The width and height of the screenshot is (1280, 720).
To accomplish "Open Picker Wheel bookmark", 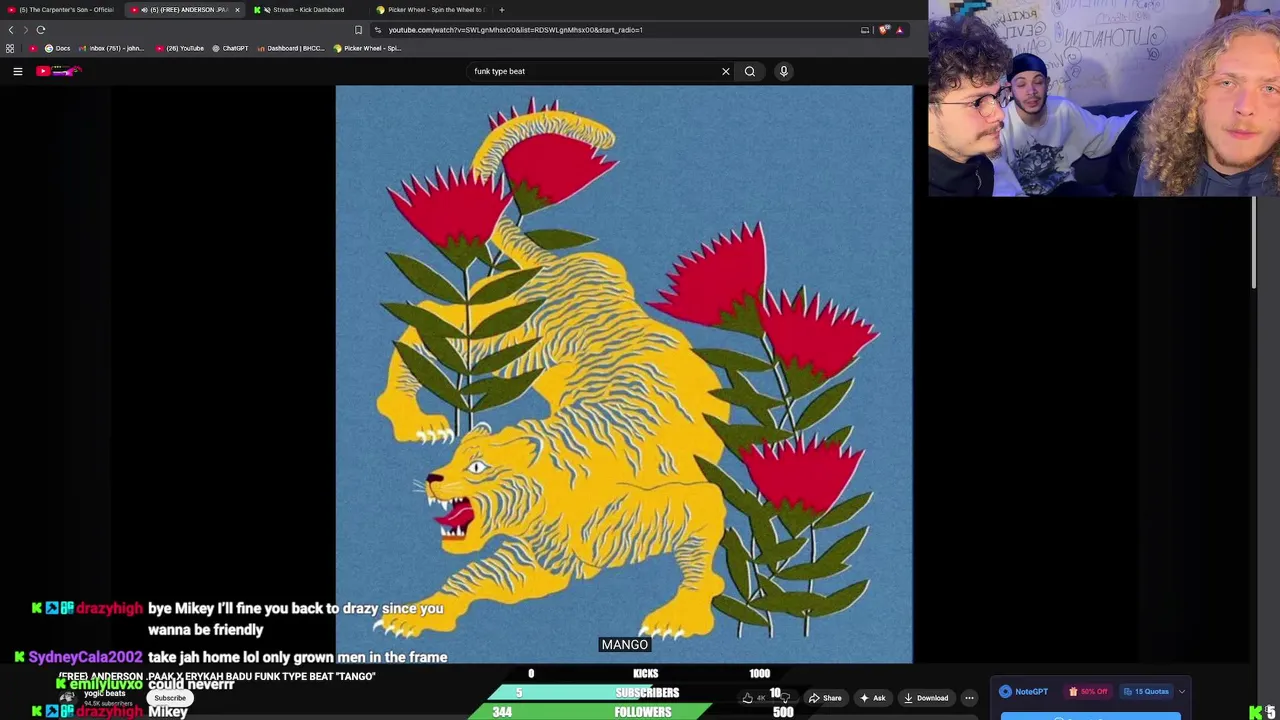I will (367, 48).
